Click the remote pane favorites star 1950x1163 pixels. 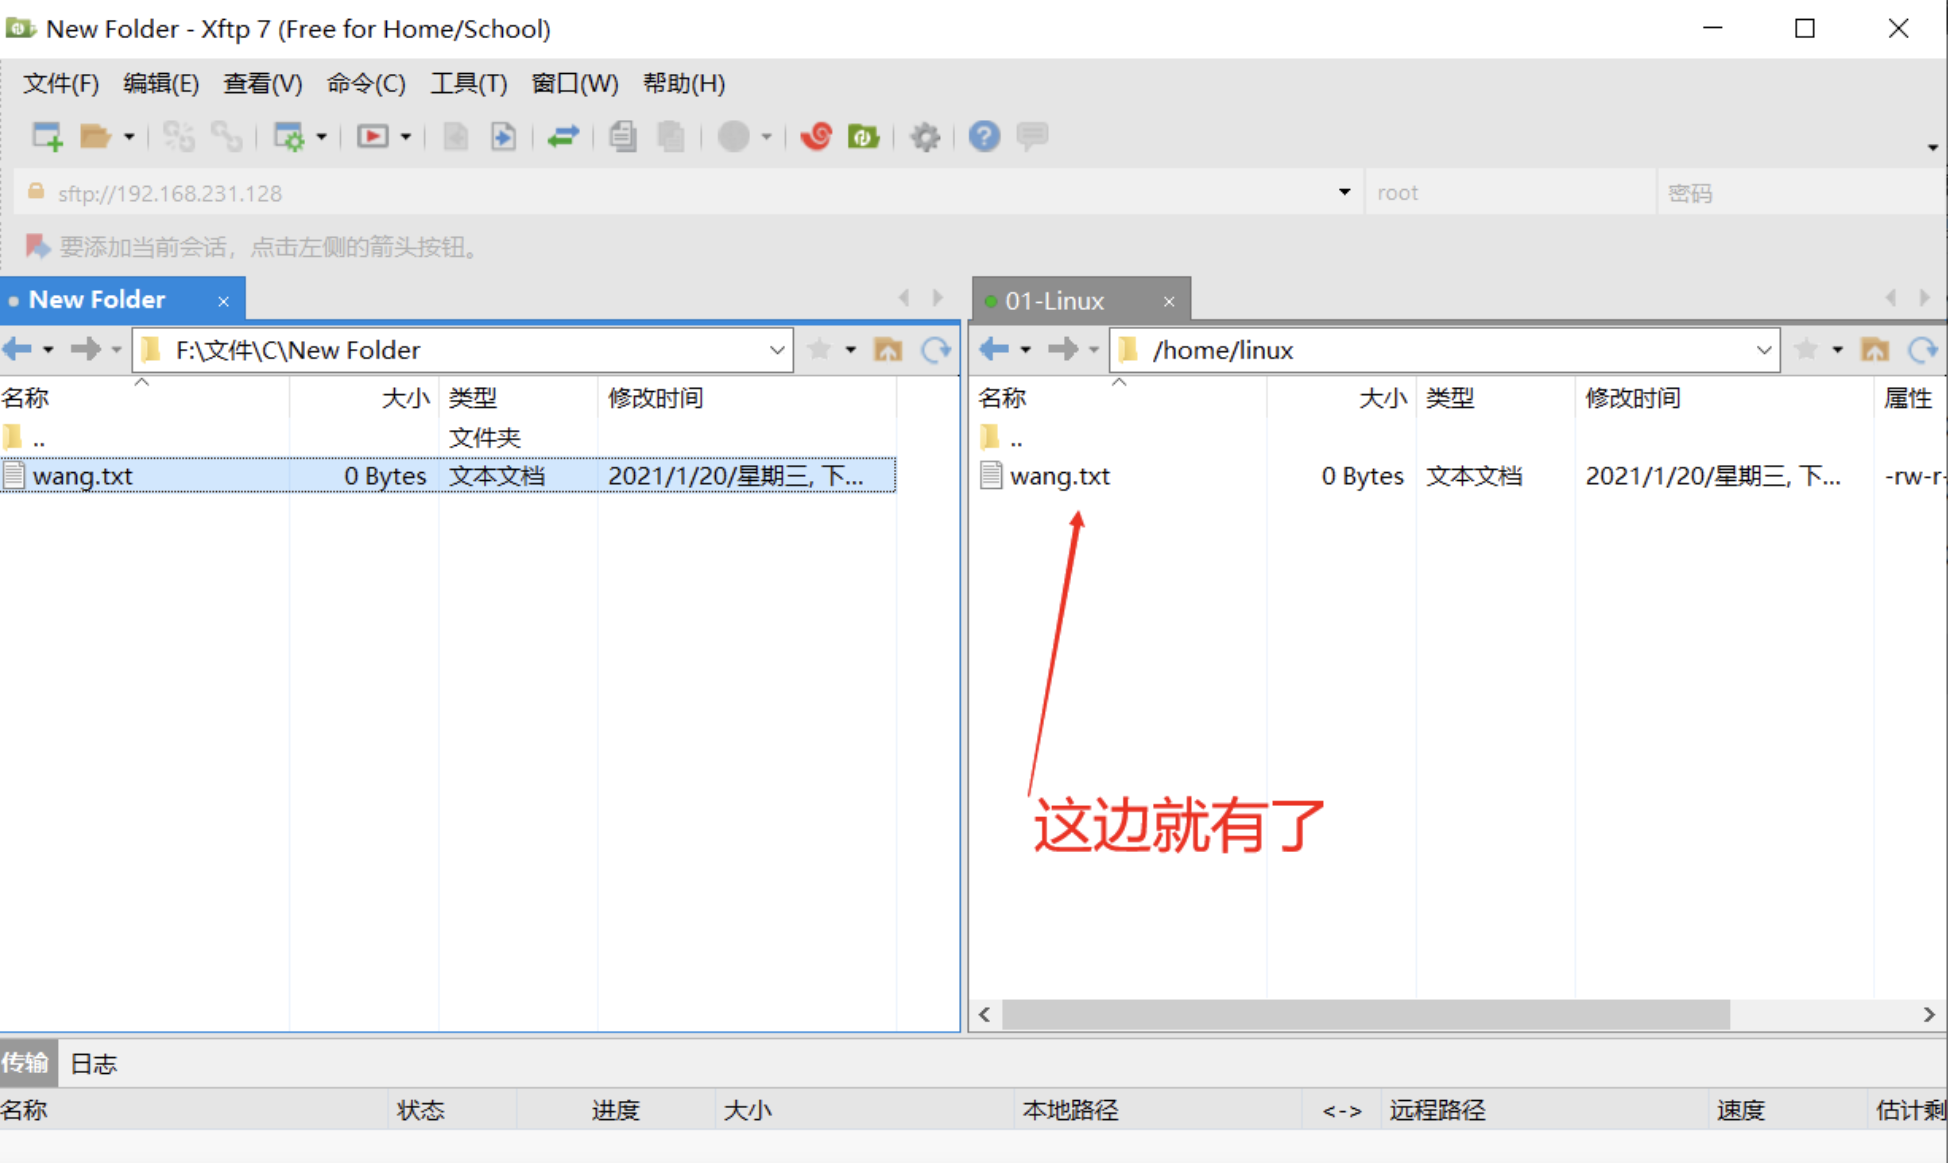click(1806, 349)
